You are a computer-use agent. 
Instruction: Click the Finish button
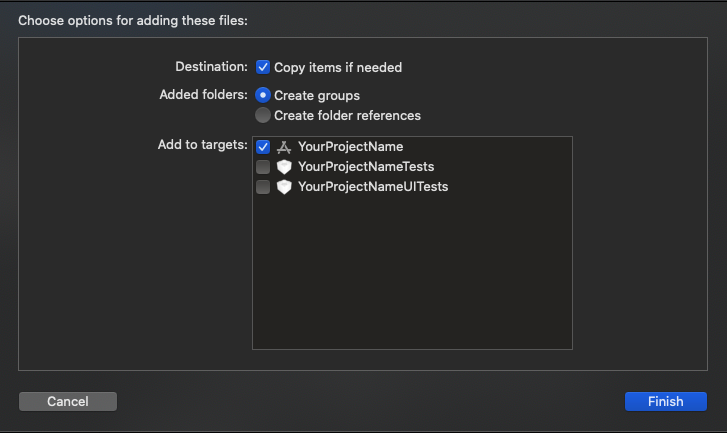(665, 401)
